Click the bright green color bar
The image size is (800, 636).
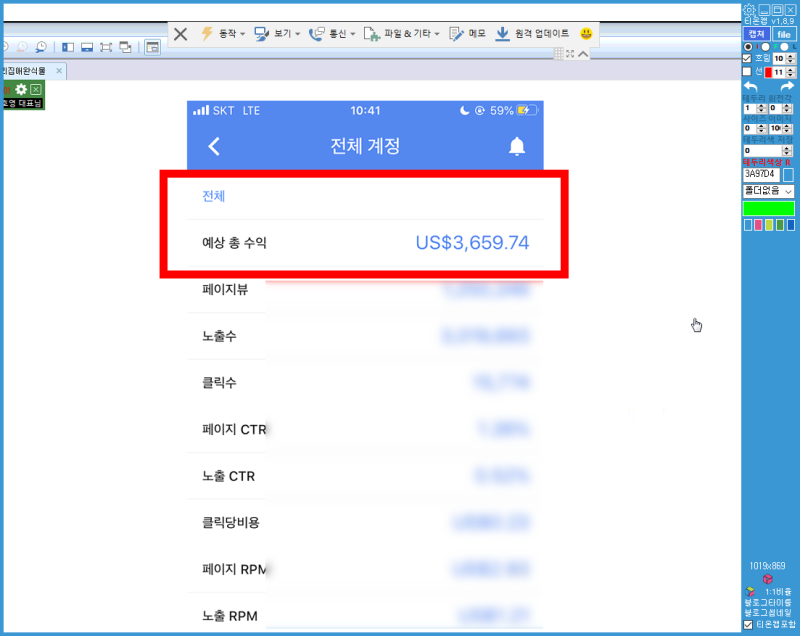(768, 208)
